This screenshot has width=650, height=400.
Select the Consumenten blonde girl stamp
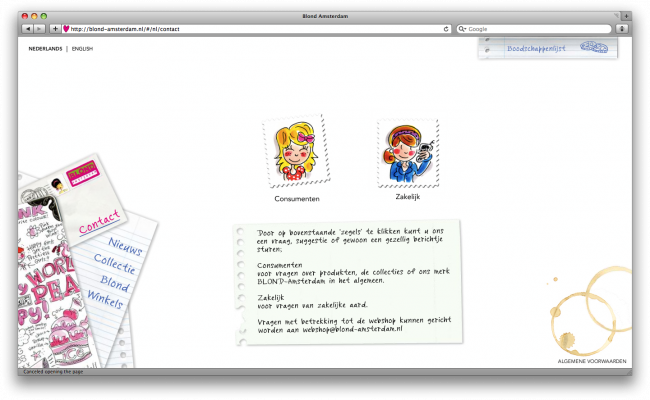tap(296, 151)
